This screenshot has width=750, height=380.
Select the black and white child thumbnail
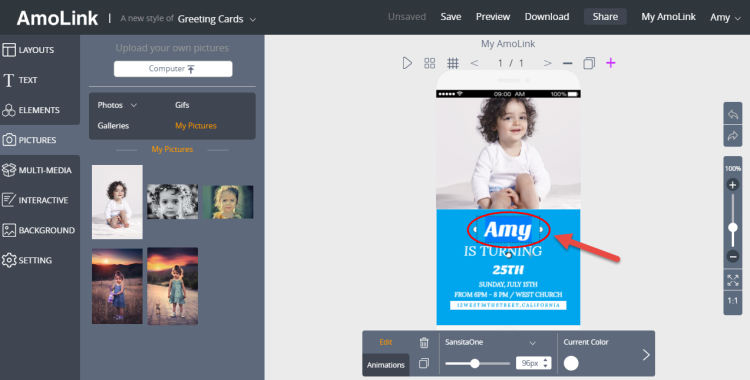(x=172, y=202)
